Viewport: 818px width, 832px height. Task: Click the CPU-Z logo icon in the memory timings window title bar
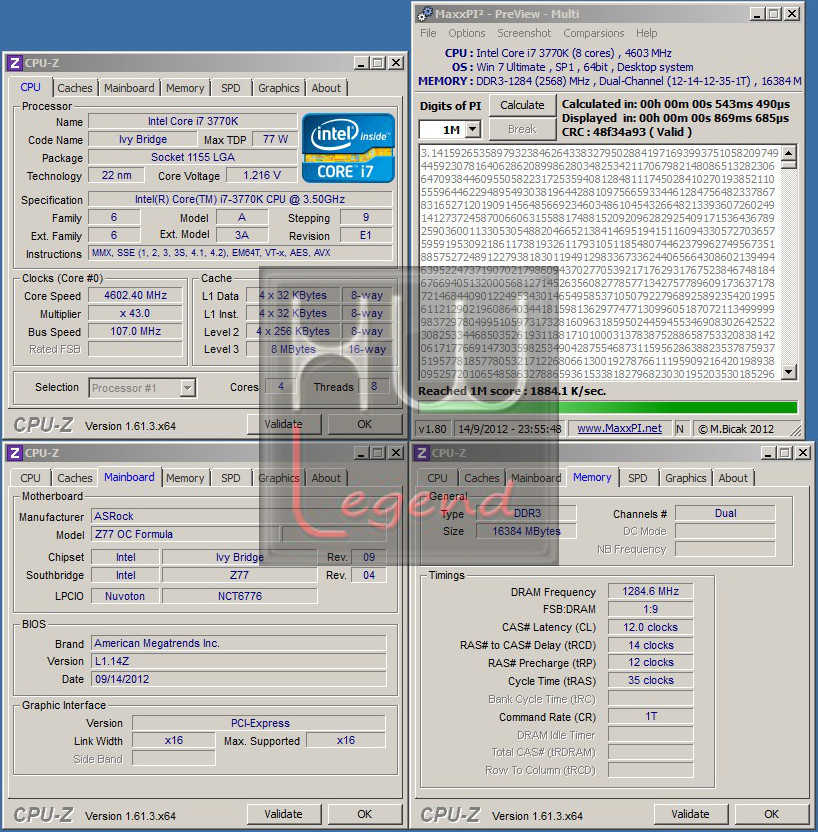pyautogui.click(x=422, y=453)
